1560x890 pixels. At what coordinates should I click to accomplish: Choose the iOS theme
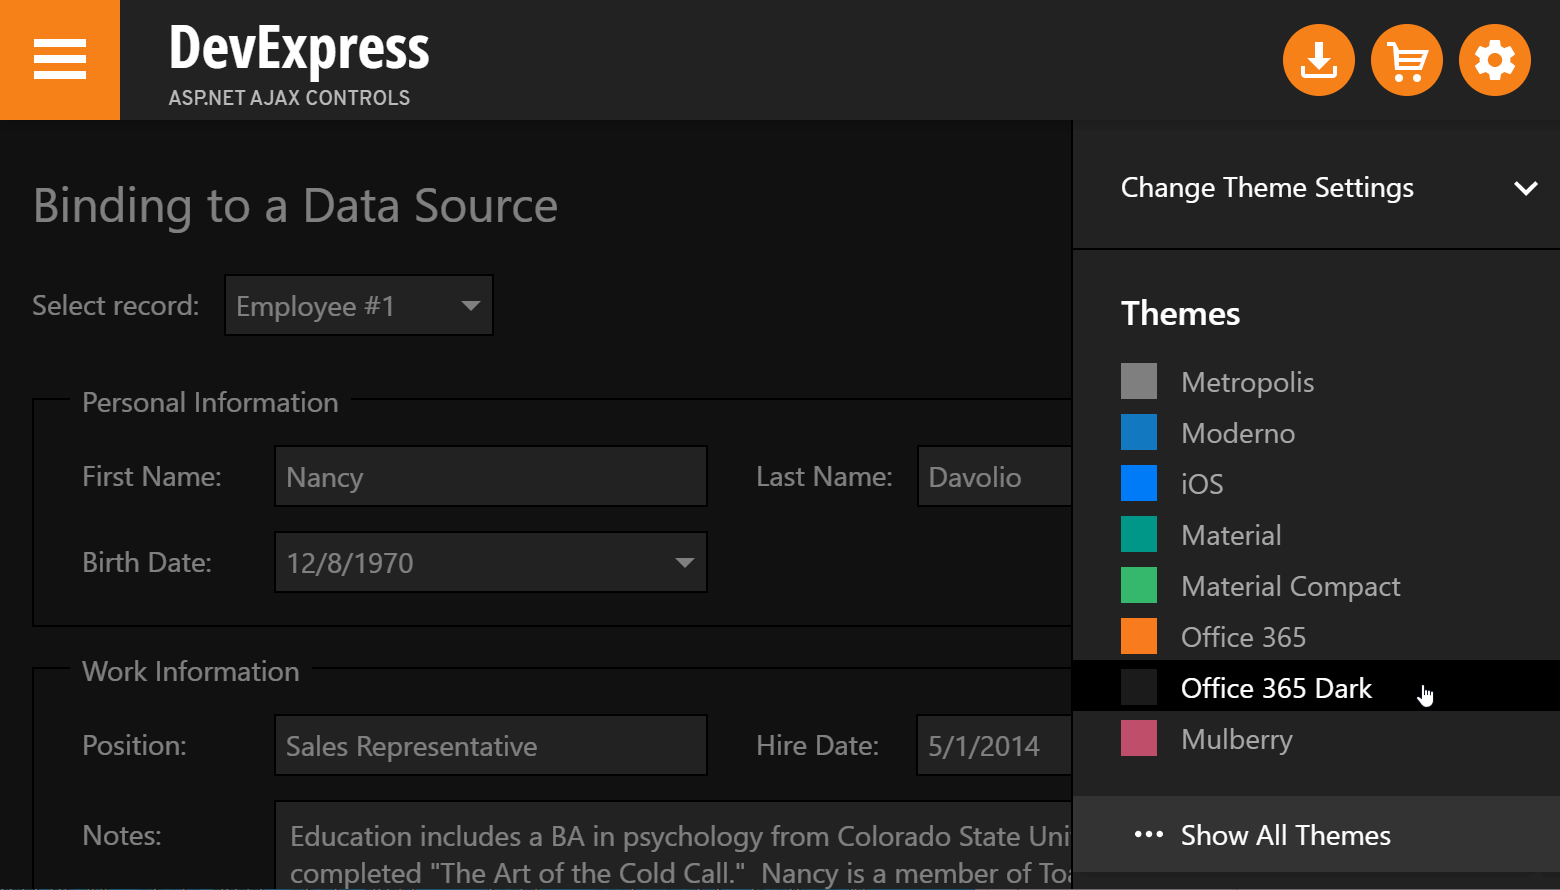point(1316,484)
